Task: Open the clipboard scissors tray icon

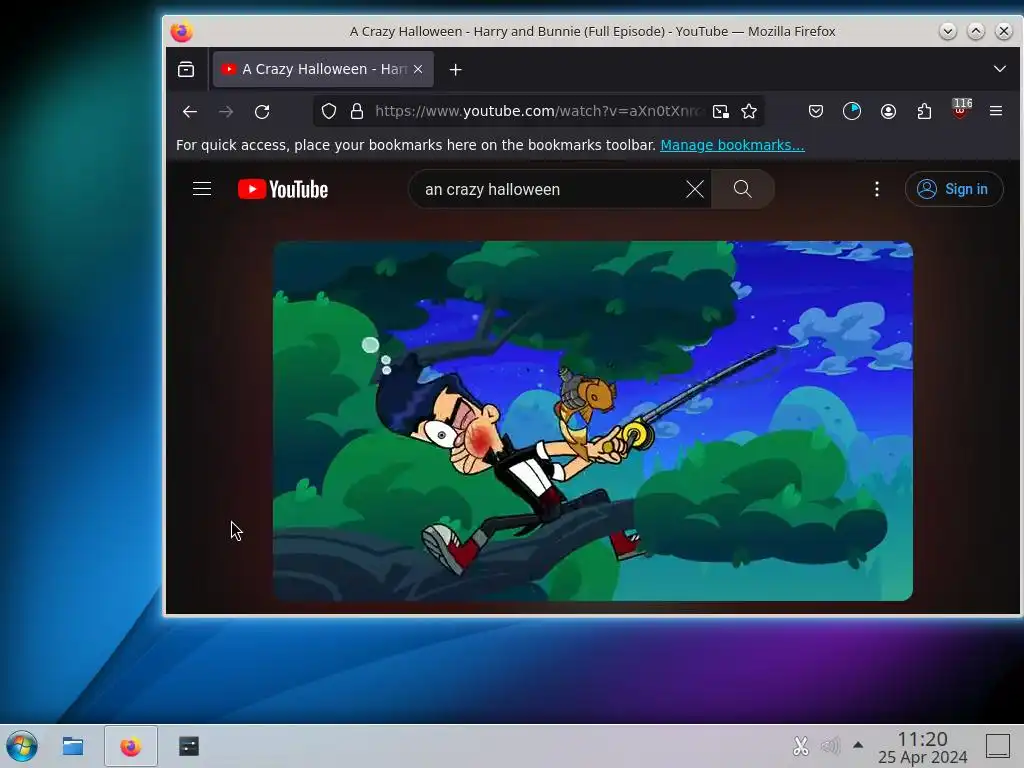Action: click(801, 746)
